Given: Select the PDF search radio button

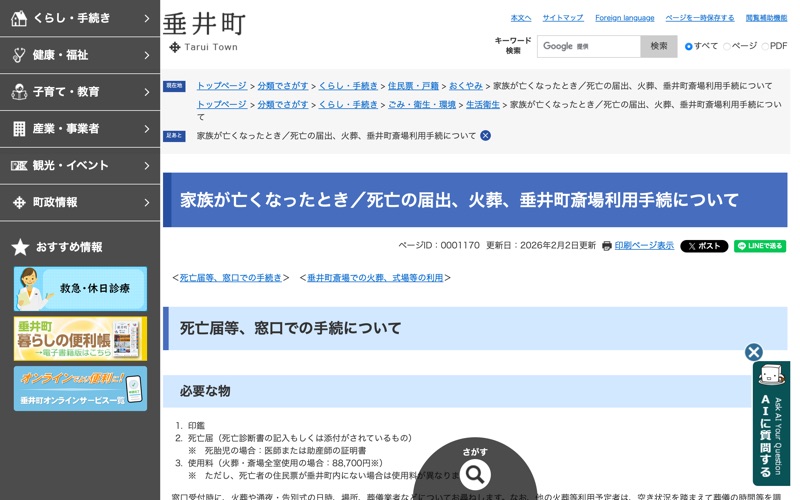Looking at the screenshot, I should tap(765, 46).
